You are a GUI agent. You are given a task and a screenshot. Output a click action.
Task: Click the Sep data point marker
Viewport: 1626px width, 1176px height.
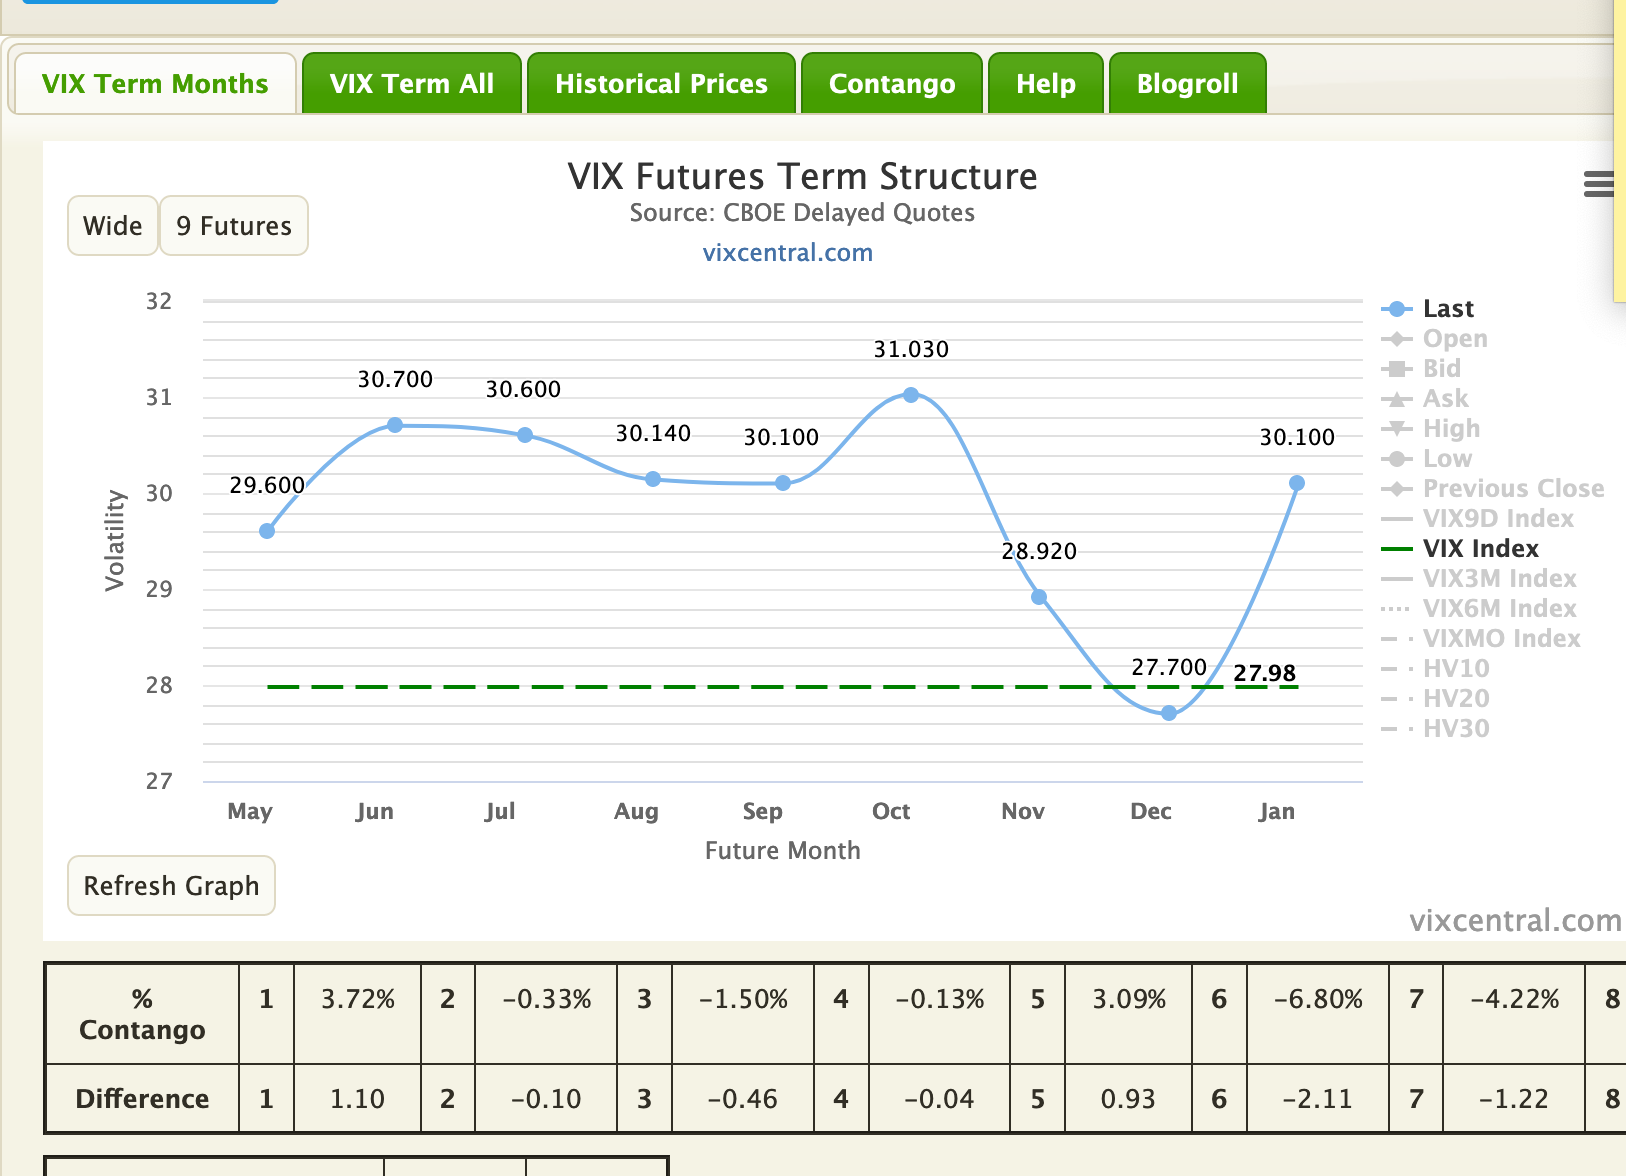click(x=783, y=483)
